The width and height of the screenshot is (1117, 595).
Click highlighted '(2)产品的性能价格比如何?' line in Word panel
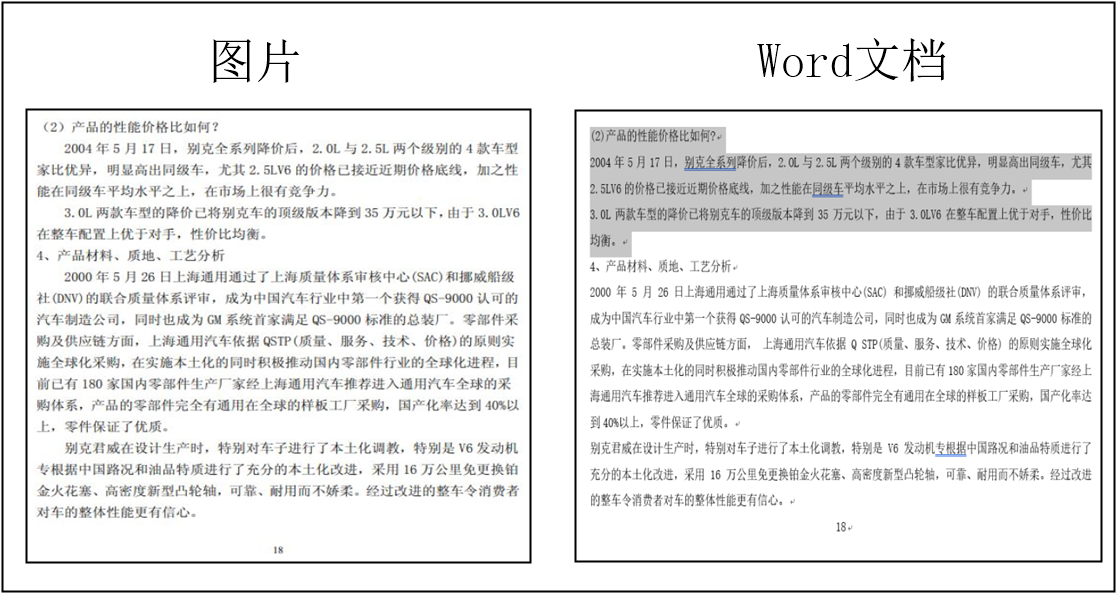(653, 135)
